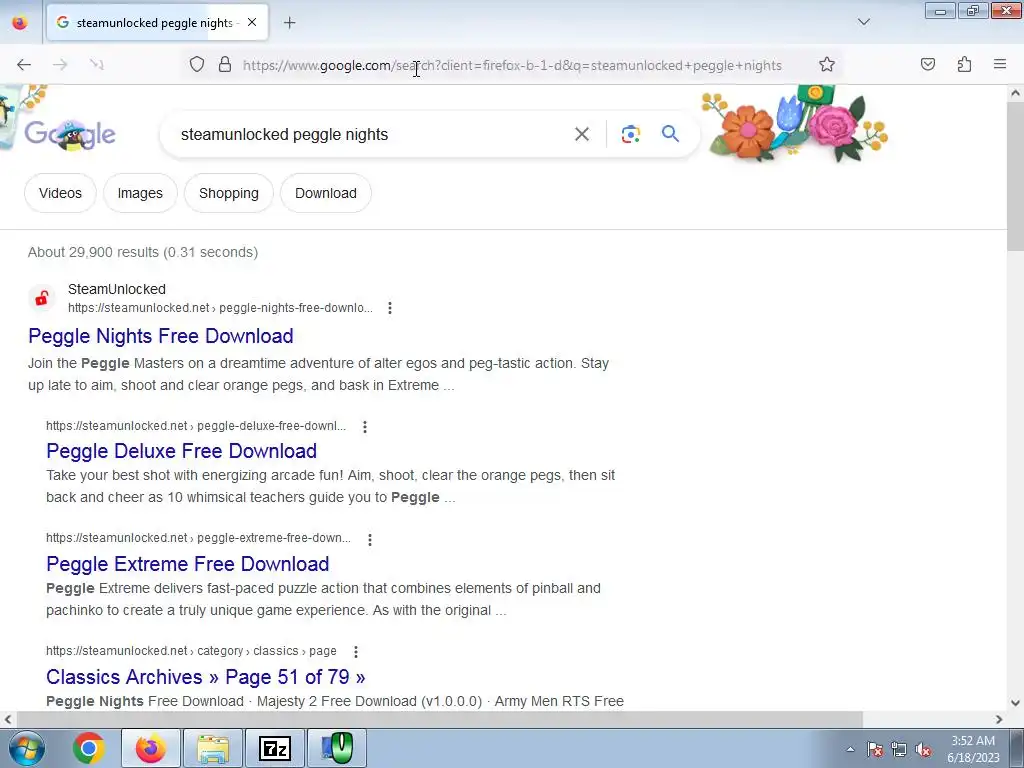Open the clock showing 3:52 AM
Image resolution: width=1024 pixels, height=768 pixels.
coord(973,749)
